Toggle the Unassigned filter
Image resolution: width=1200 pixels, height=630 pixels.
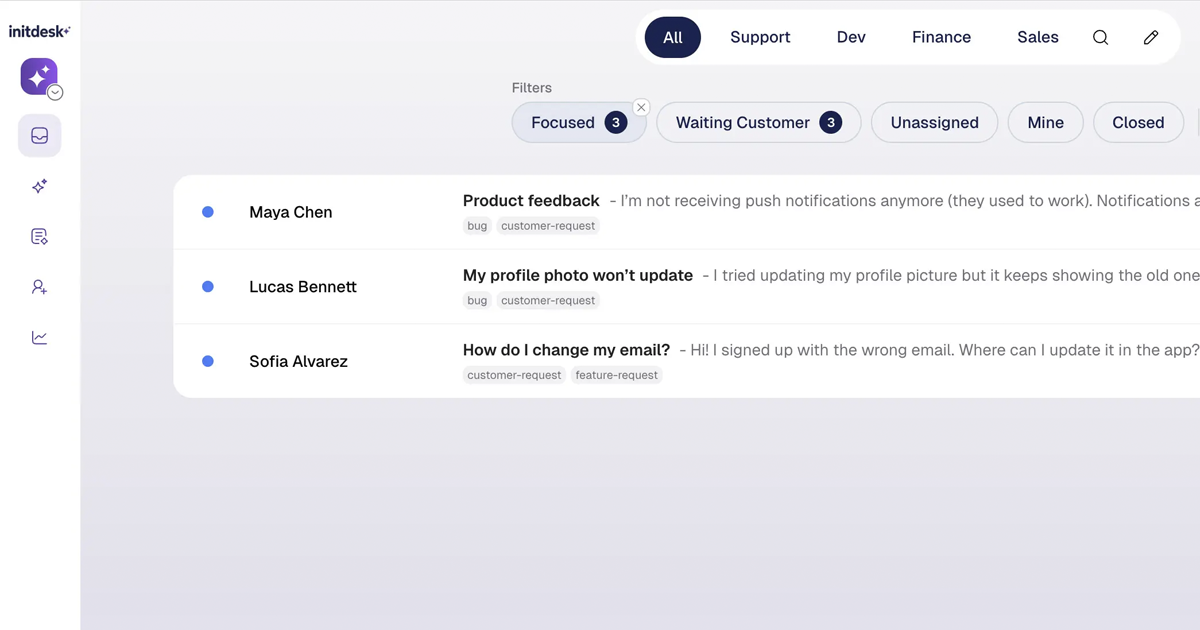pyautogui.click(x=934, y=122)
